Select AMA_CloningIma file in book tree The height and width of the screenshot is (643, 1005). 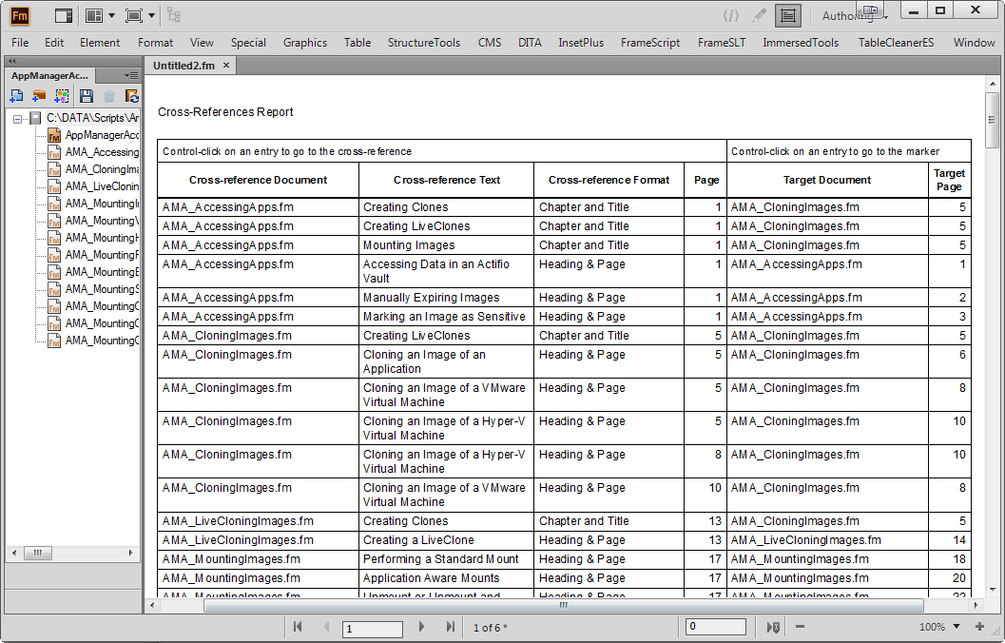(x=94, y=169)
